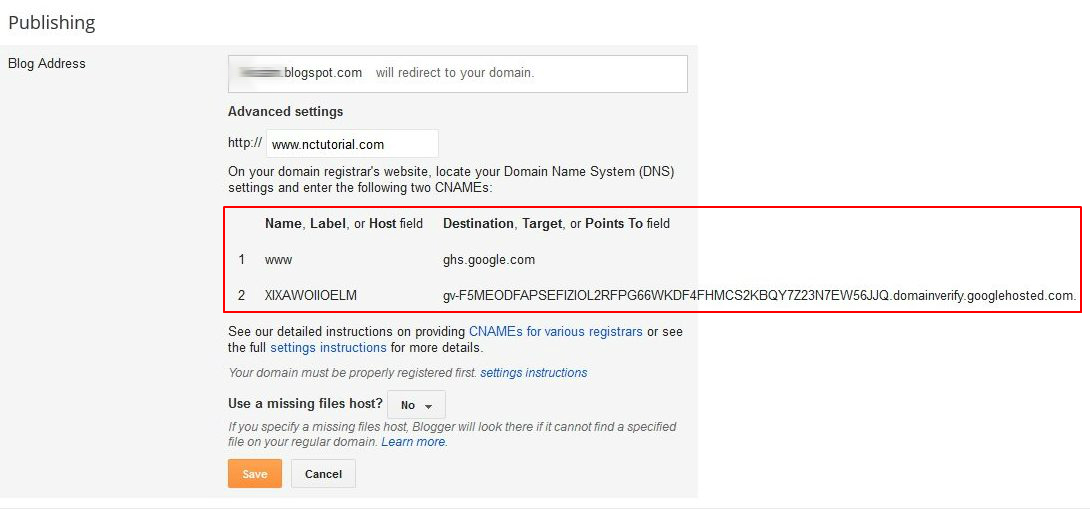The image size is (1090, 509).
Task: Click the www.nctutorial.com domain input field
Action: 352,144
